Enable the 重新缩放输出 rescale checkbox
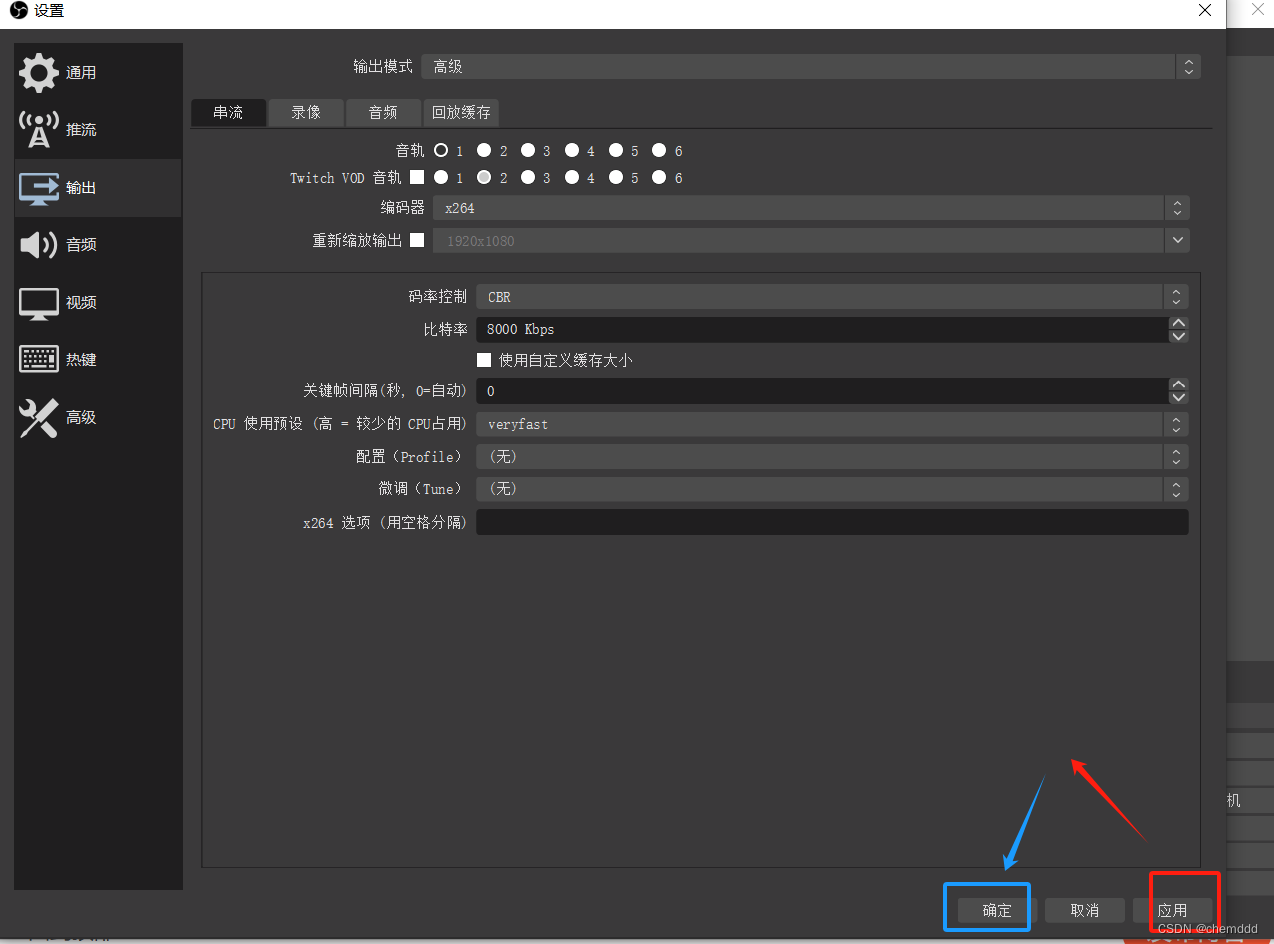The width and height of the screenshot is (1274, 944). click(417, 240)
